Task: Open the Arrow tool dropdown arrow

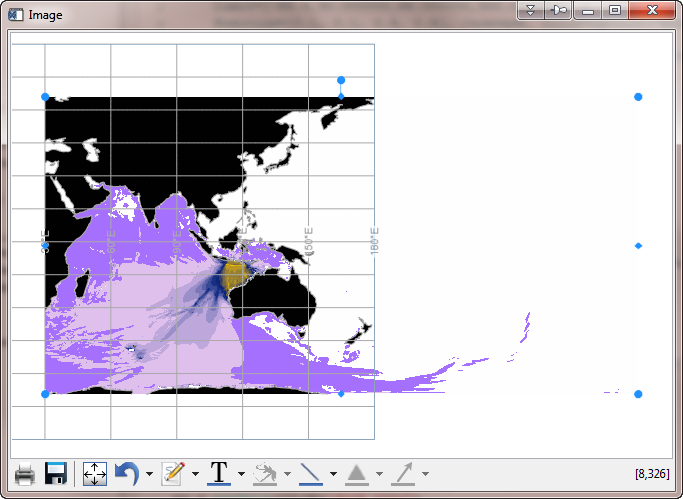Action: click(x=426, y=474)
